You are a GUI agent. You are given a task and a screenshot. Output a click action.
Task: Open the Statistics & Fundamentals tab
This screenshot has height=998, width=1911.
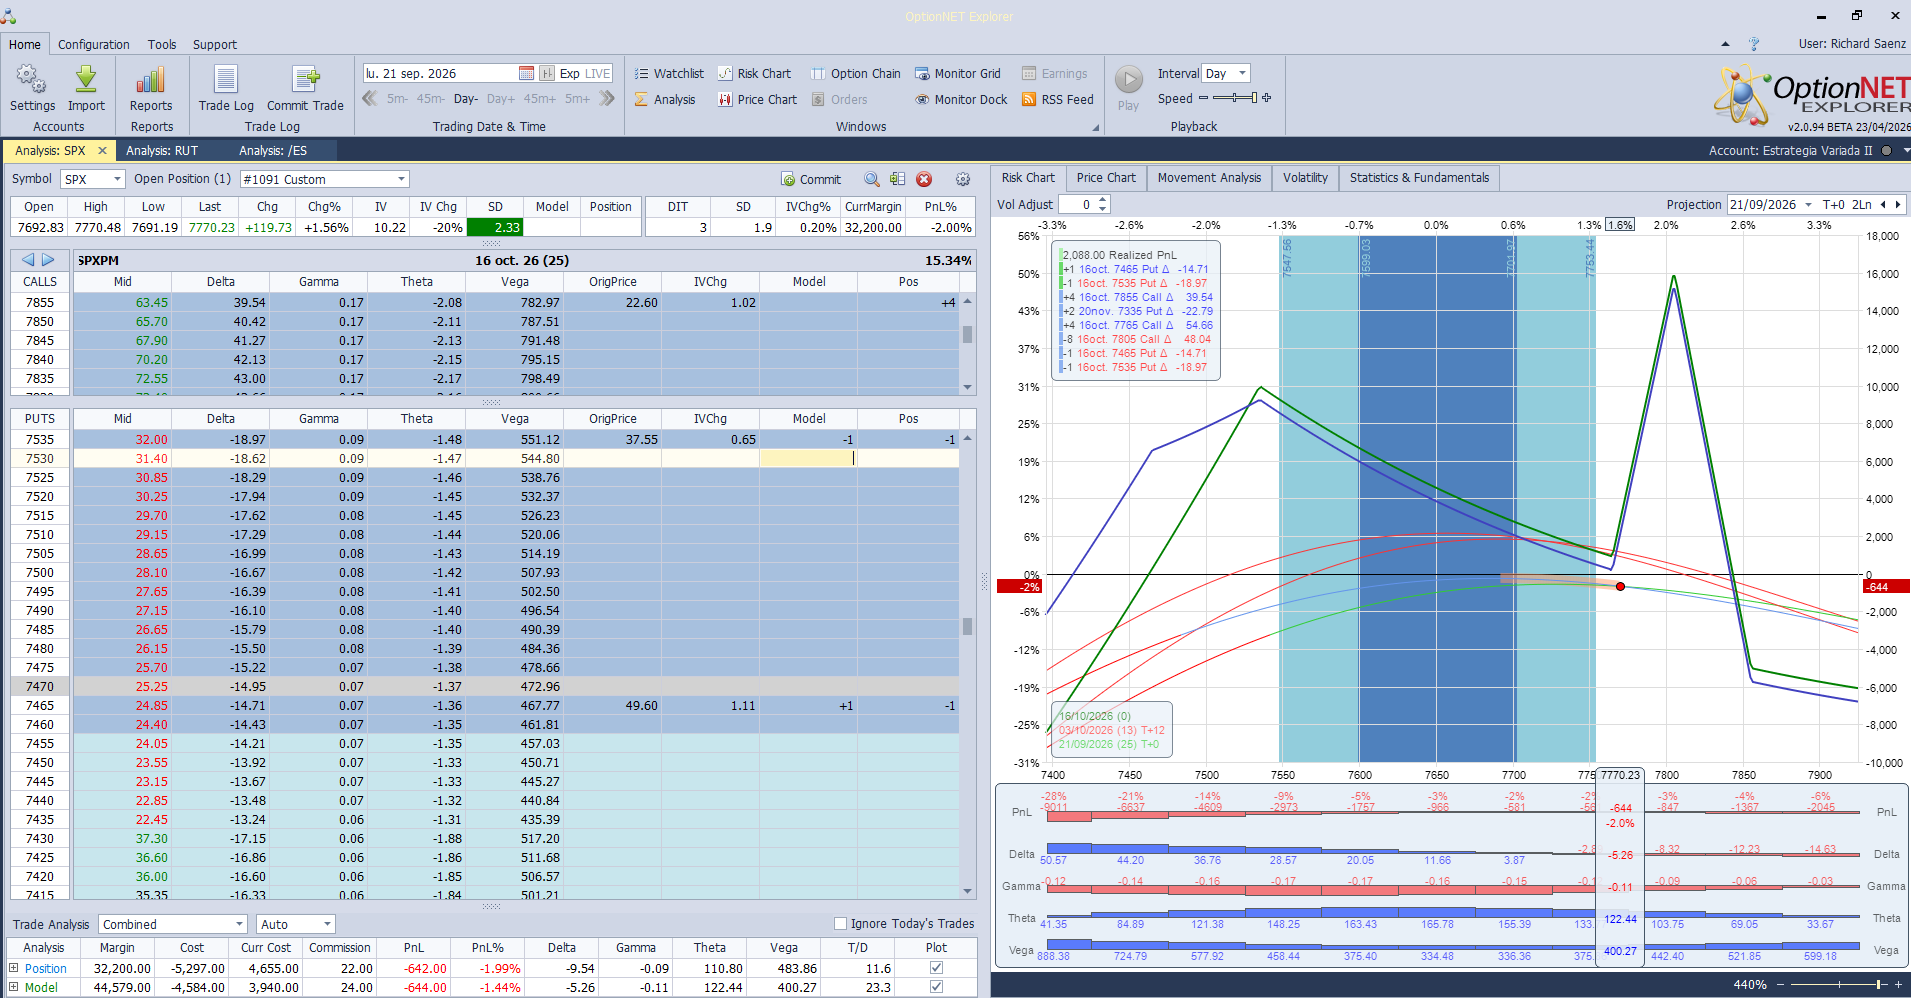tap(1419, 178)
